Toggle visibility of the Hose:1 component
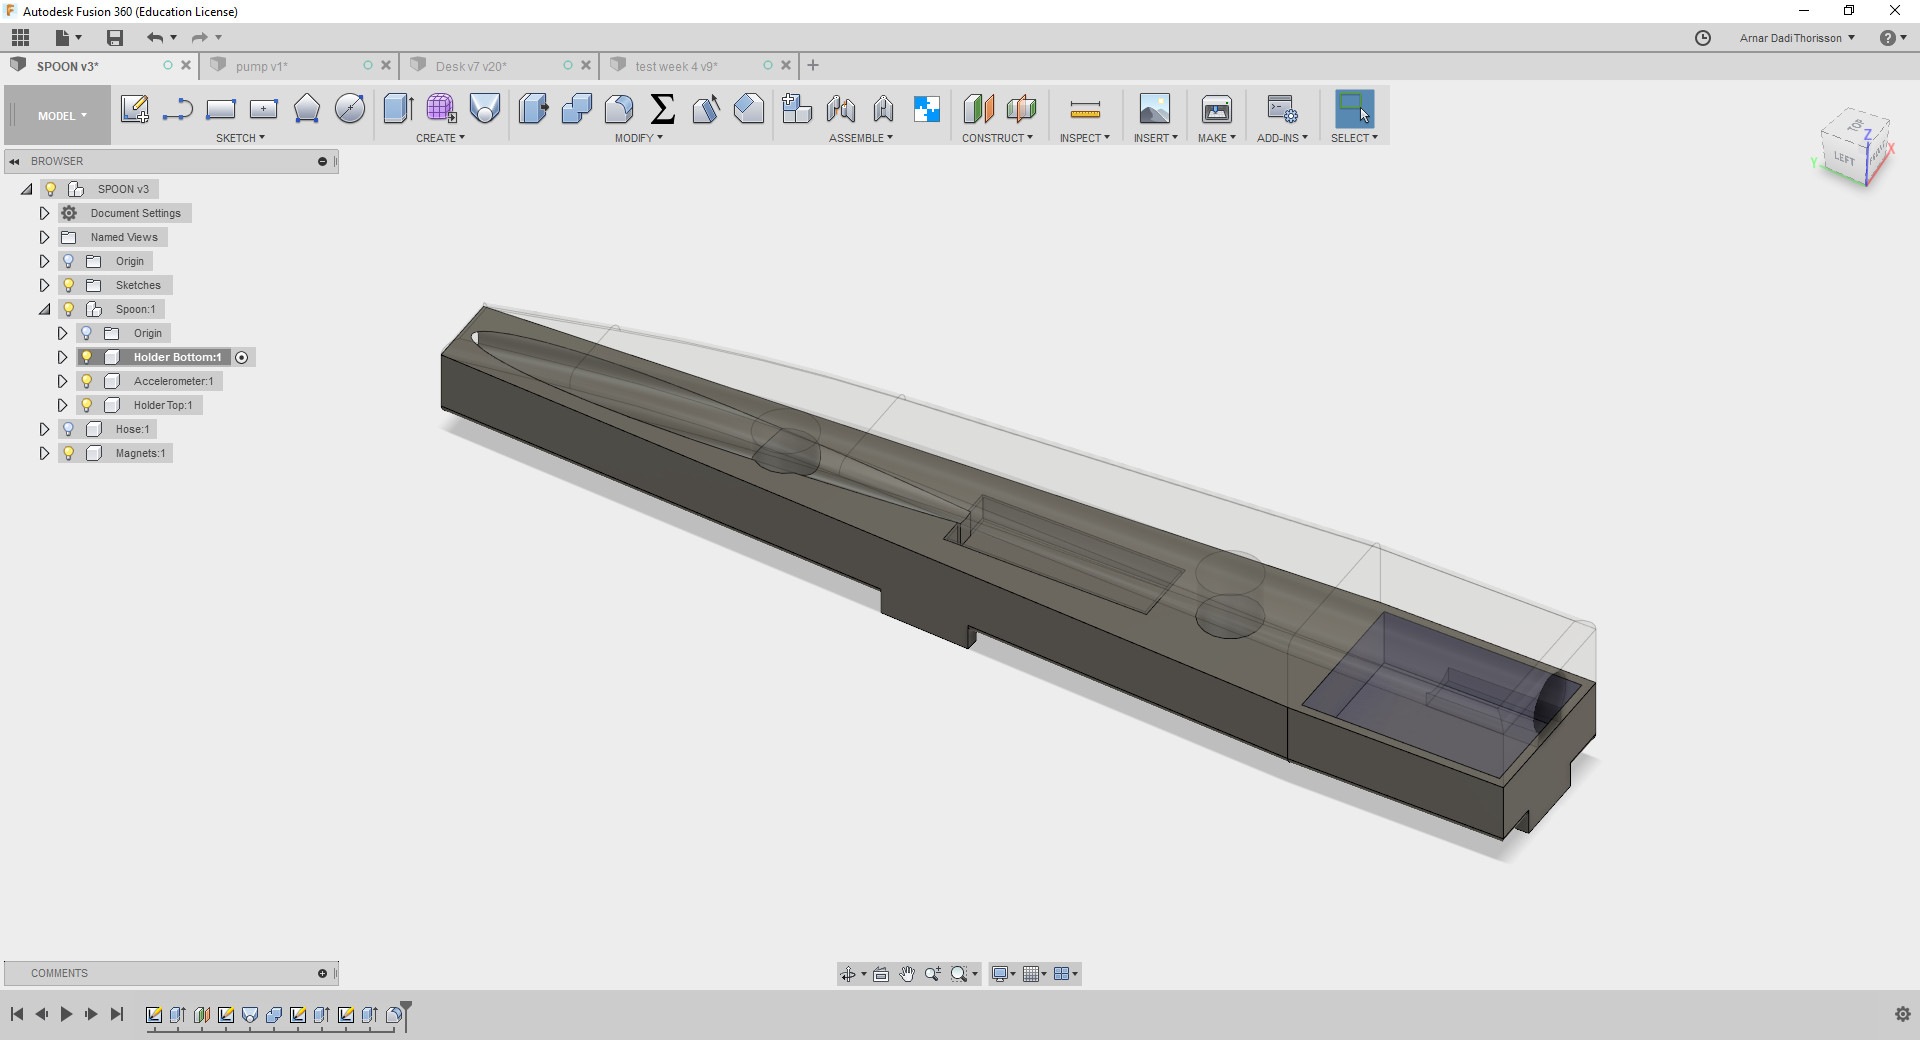This screenshot has width=1920, height=1040. 69,429
